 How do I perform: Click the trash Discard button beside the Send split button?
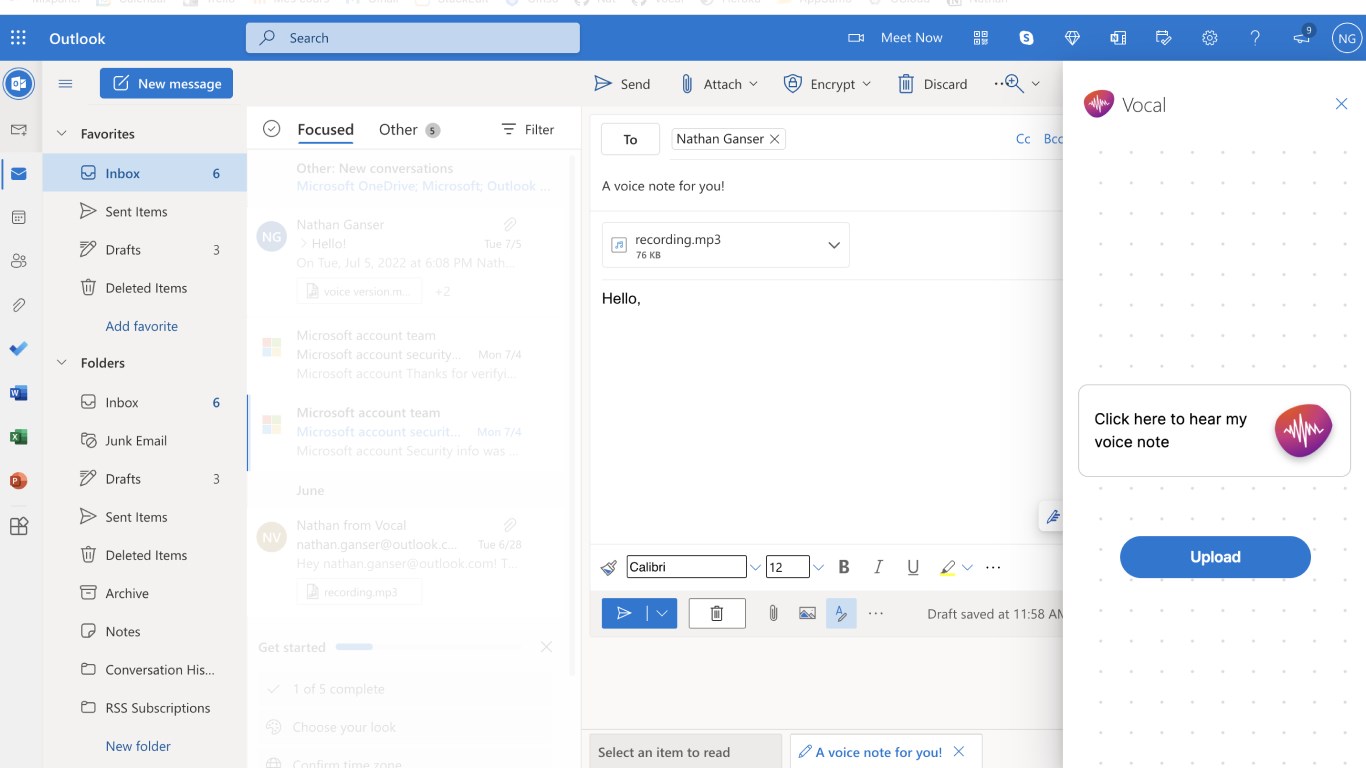[x=717, y=613]
